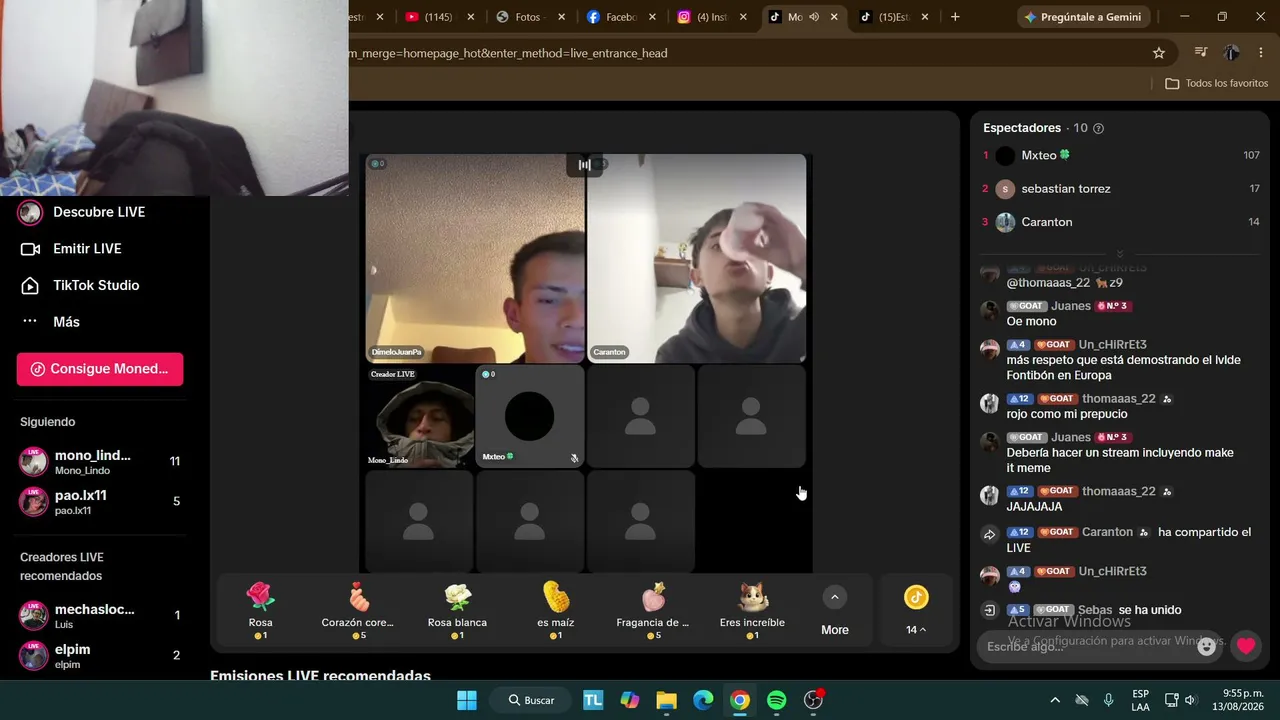Click the Caranton guest video

coord(696,258)
